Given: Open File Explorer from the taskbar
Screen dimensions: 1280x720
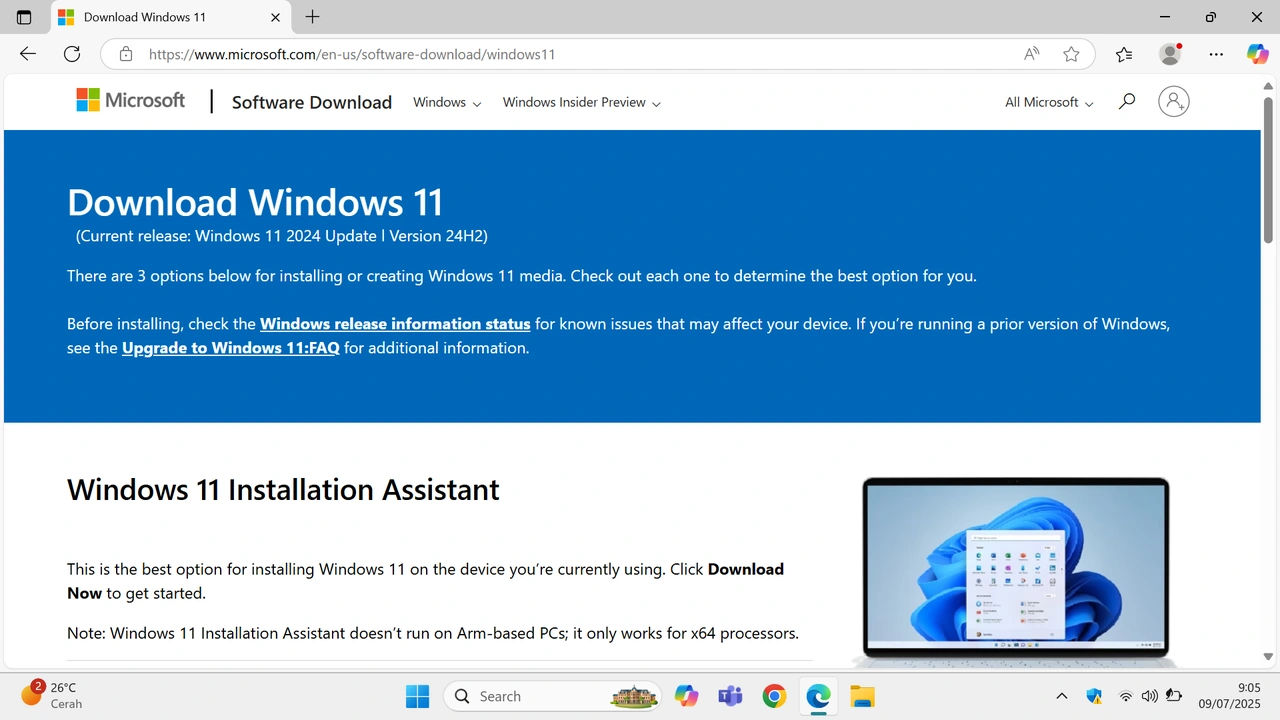Looking at the screenshot, I should [x=862, y=696].
